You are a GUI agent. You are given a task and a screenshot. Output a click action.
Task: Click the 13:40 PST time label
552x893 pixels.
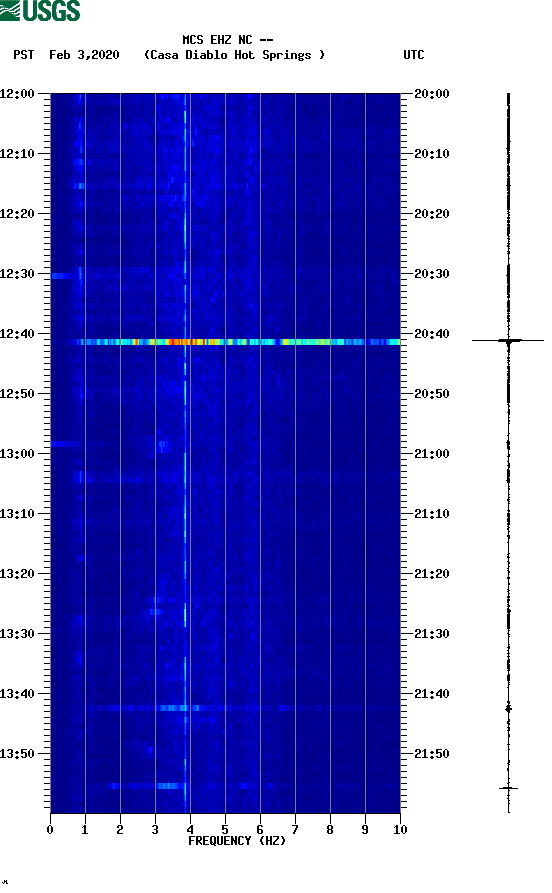[17, 694]
